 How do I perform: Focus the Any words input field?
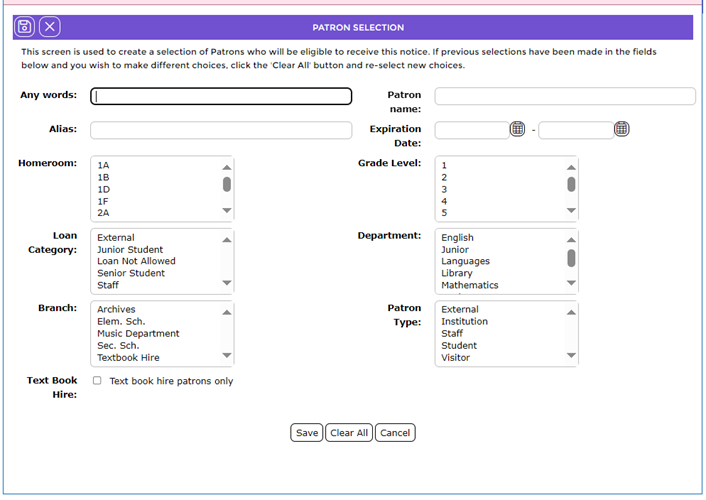[221, 96]
